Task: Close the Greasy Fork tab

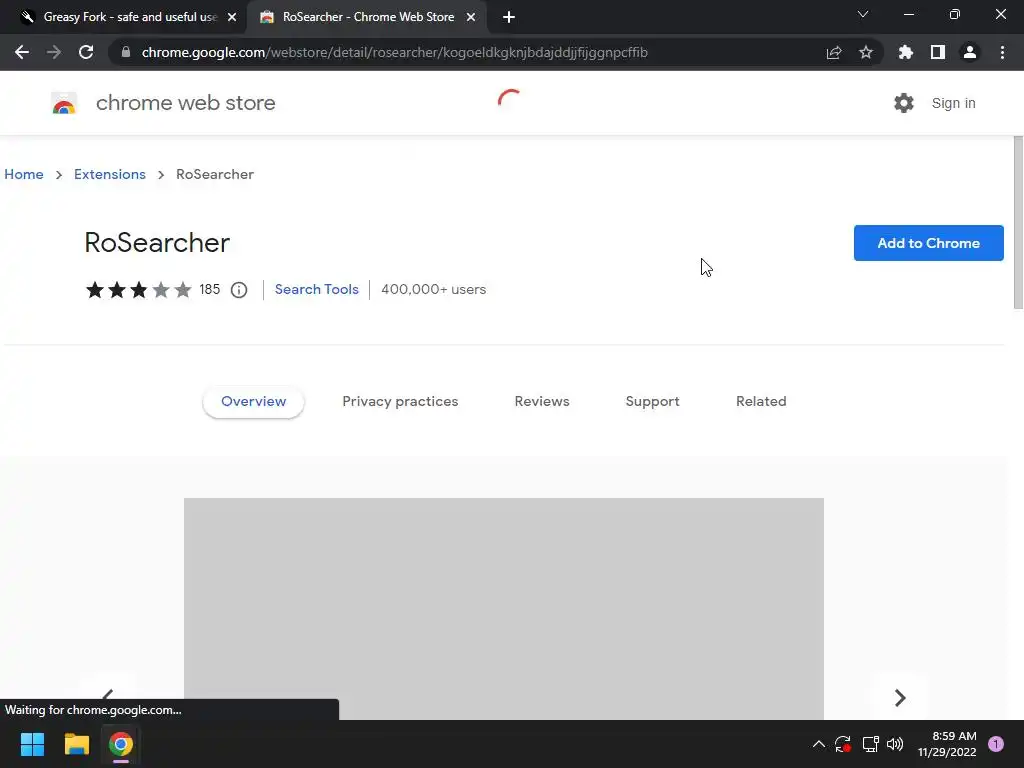Action: click(x=232, y=17)
